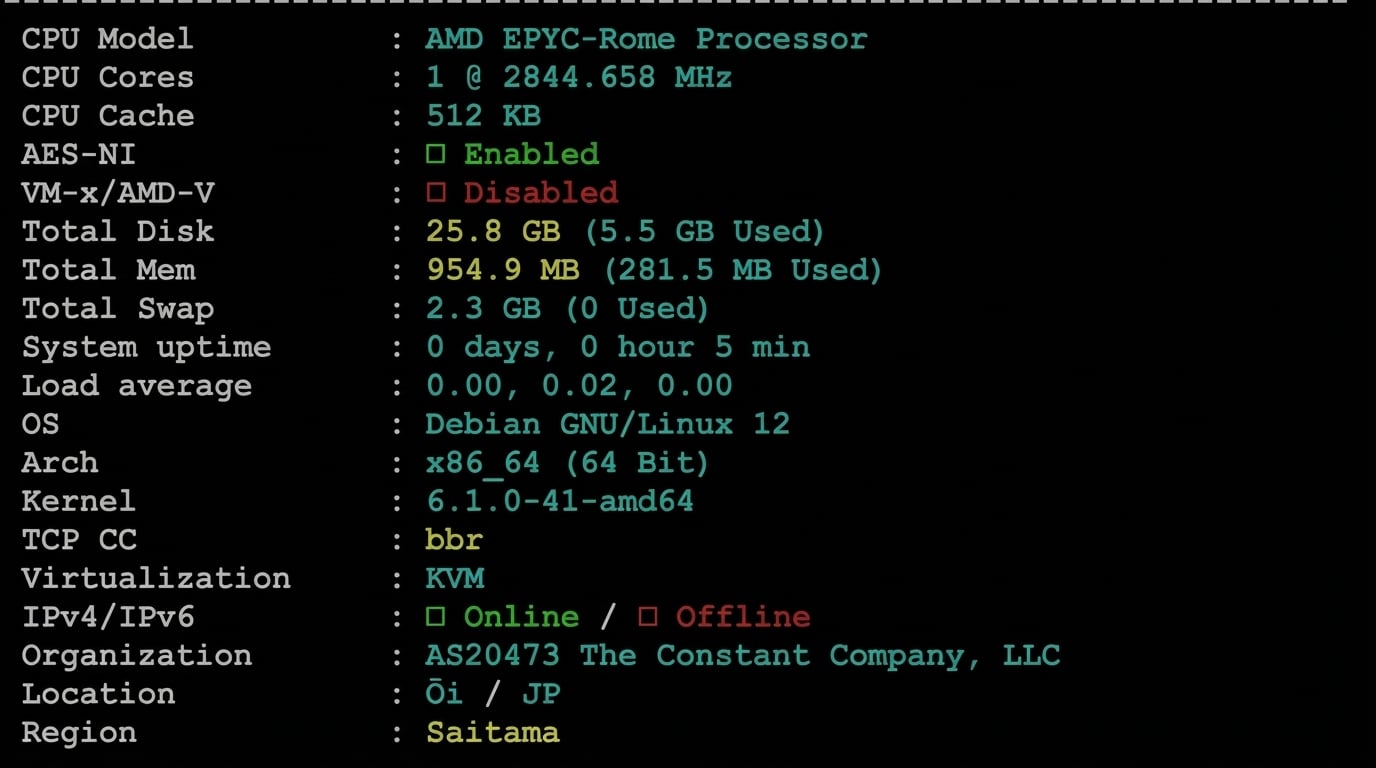Screen dimensions: 1376x768
Task: Click the 25.8 GB total disk value
Action: pyautogui.click(x=493, y=232)
